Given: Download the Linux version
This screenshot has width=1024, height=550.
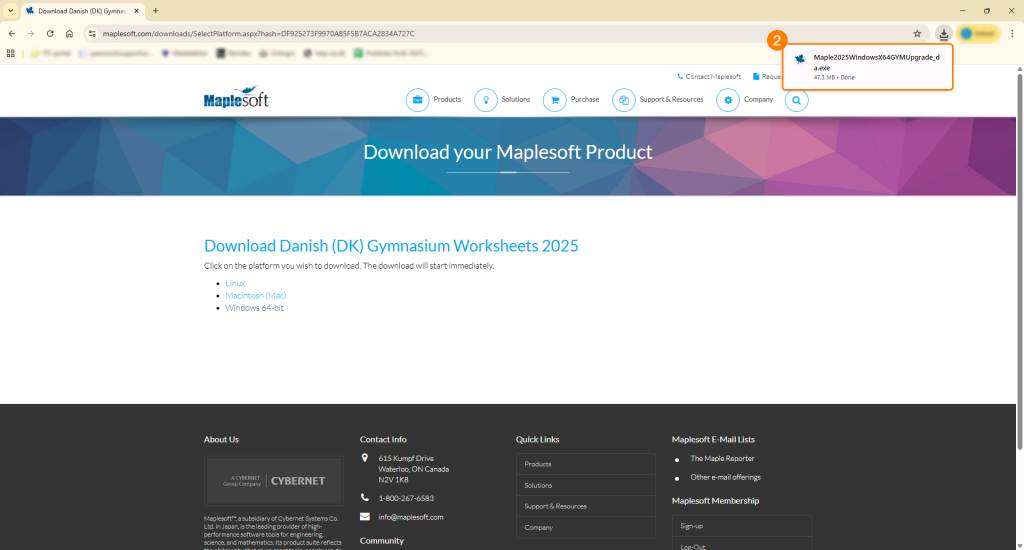Looking at the screenshot, I should 235,284.
